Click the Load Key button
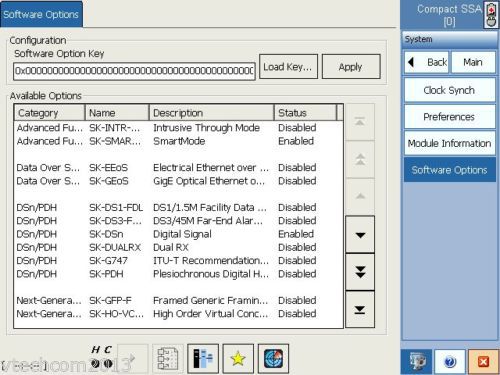 click(x=288, y=67)
